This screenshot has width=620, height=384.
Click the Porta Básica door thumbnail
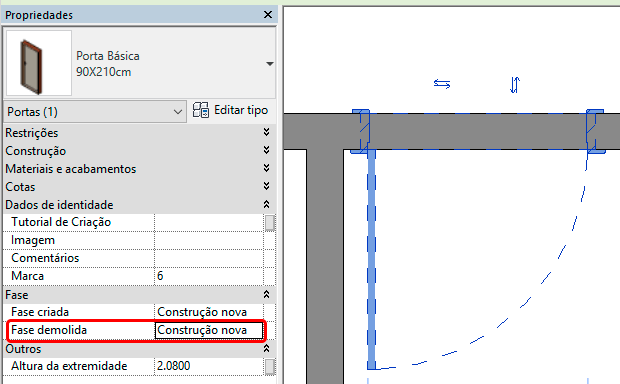[39, 63]
